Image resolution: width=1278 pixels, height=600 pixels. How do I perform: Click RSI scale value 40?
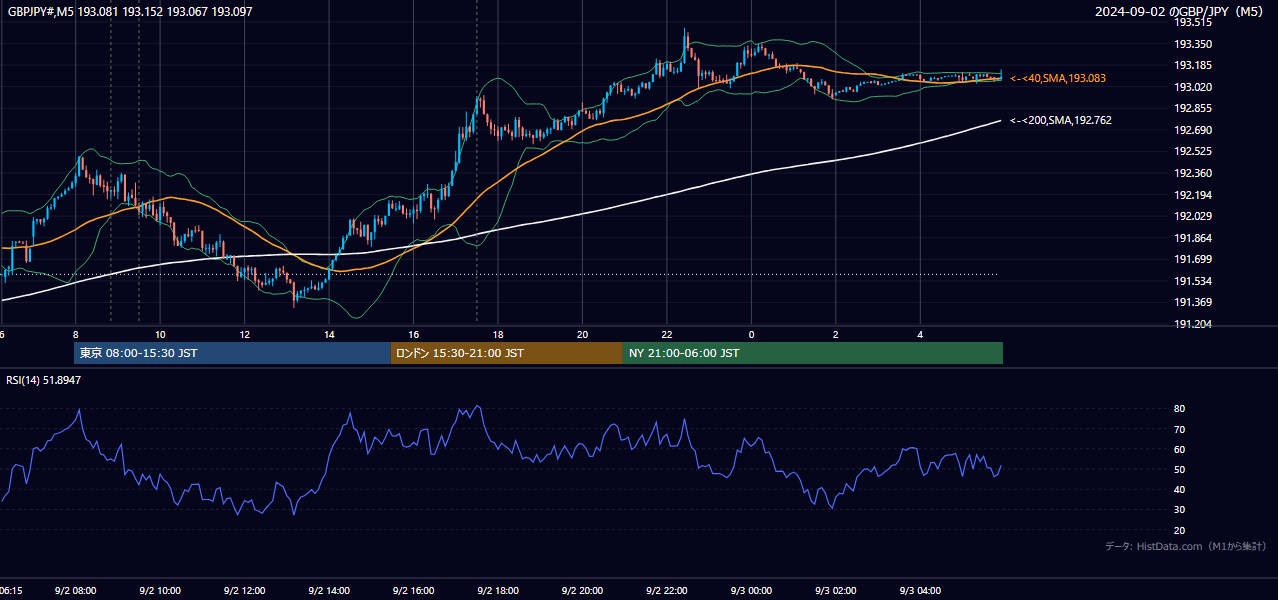tap(1180, 489)
